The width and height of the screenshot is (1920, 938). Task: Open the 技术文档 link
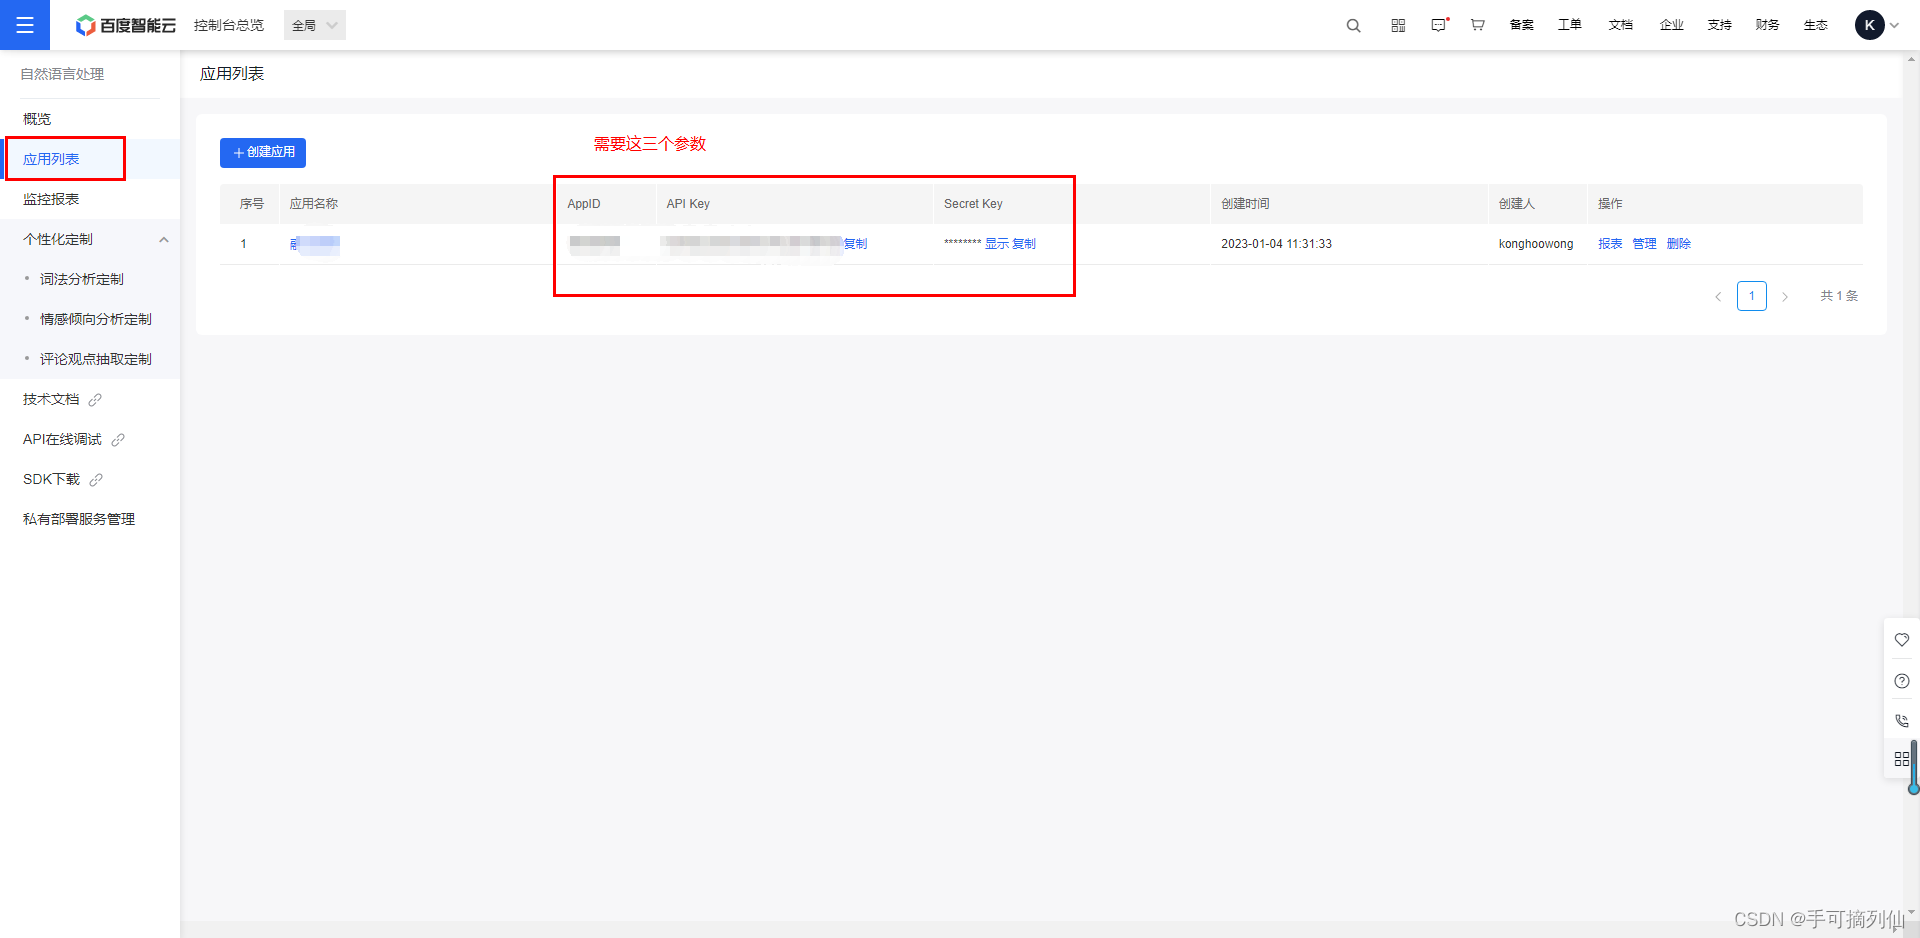tap(51, 399)
